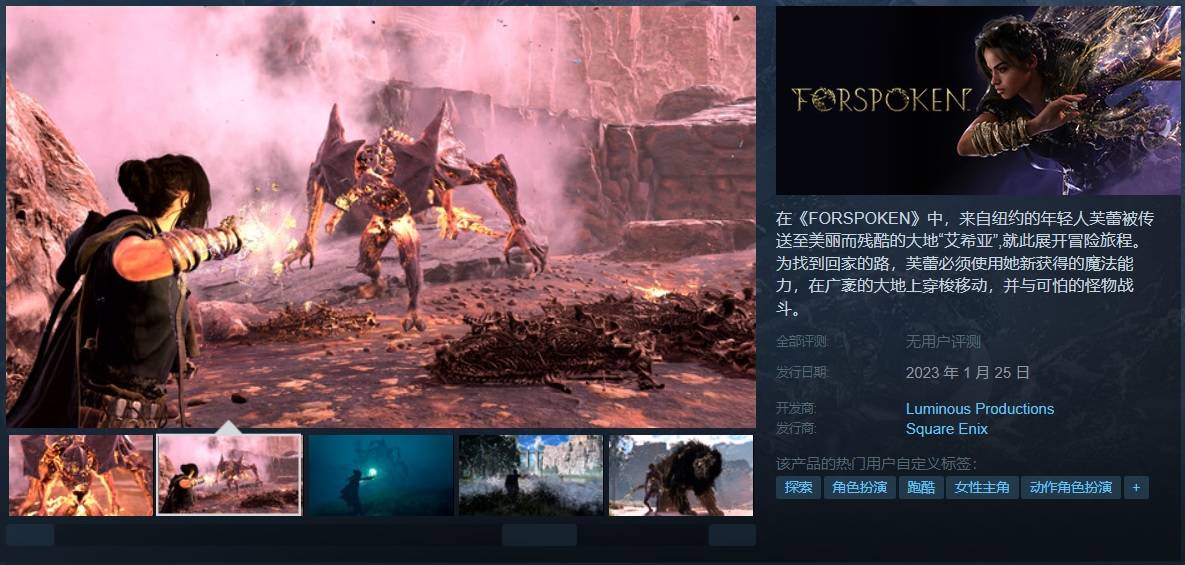Click the FORSPOKEN header banner image

(x=978, y=100)
